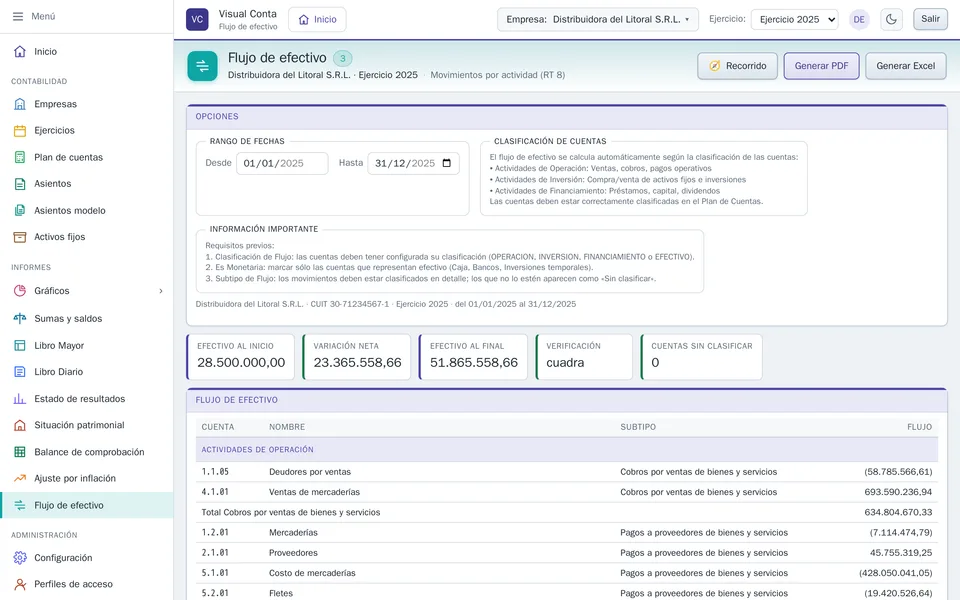The image size is (960, 600).
Task: Click the Ejercicios calendar icon
Action: (x=20, y=130)
